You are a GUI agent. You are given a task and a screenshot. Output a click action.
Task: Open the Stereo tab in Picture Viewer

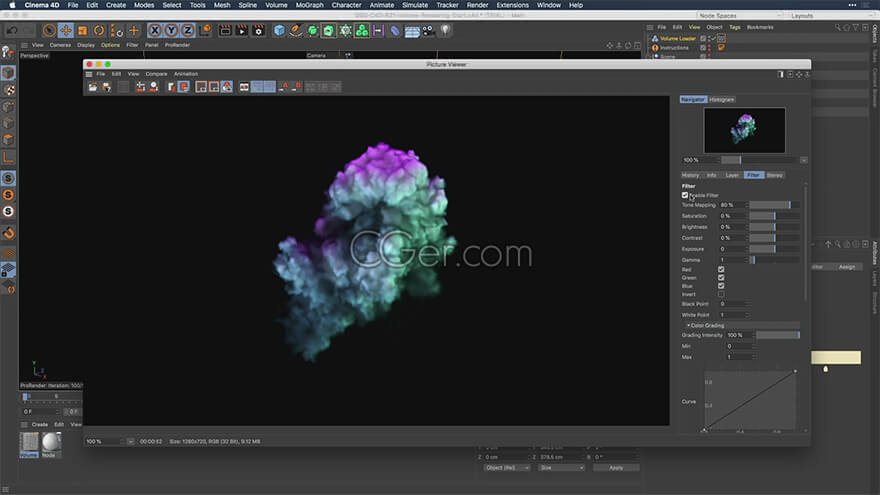774,175
